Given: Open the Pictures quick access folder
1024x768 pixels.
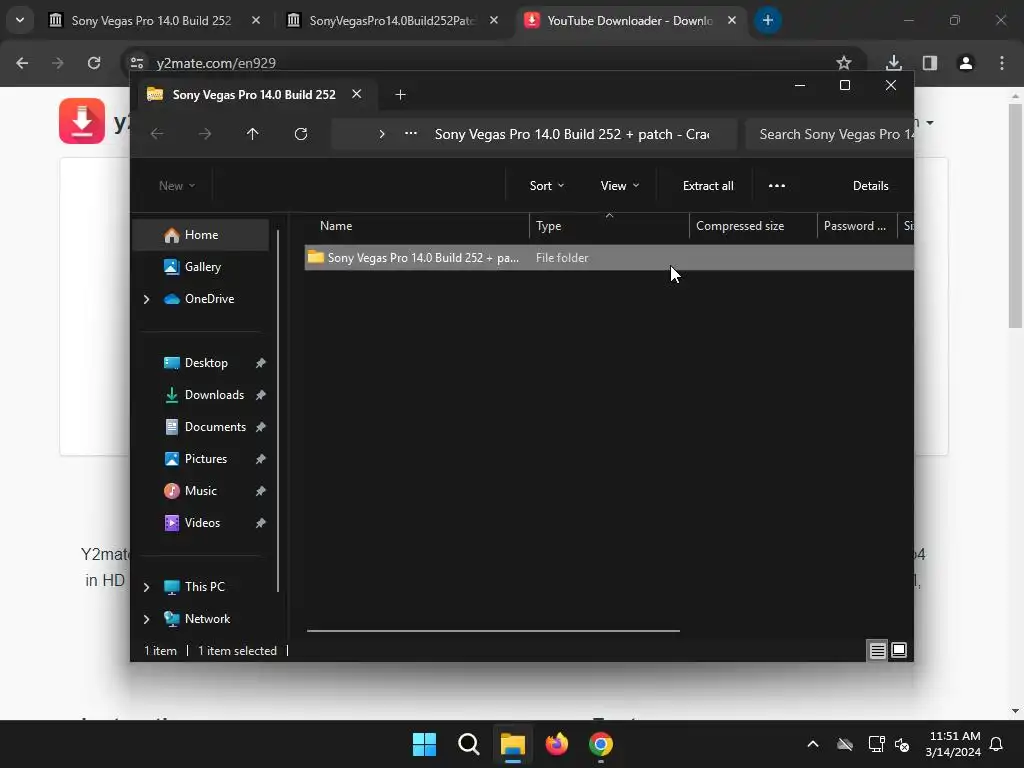Looking at the screenshot, I should (x=206, y=459).
